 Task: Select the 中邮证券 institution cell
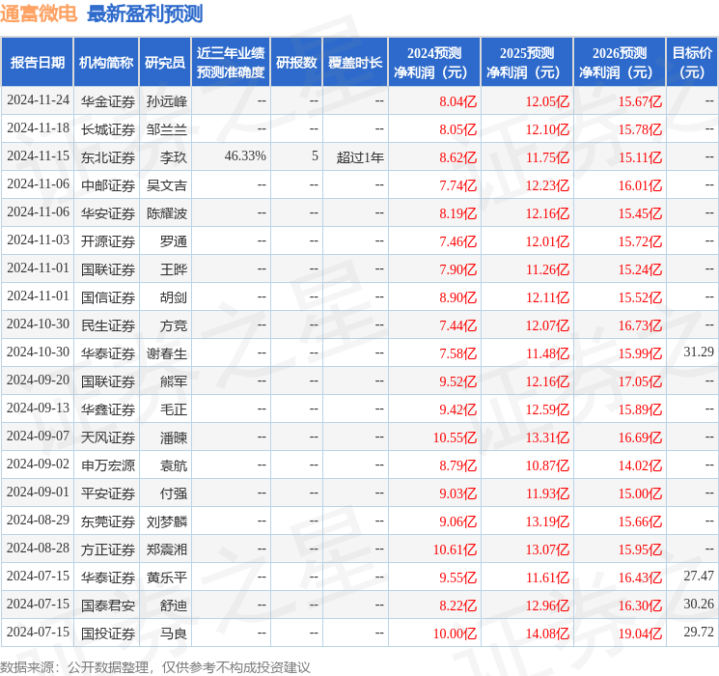pyautogui.click(x=108, y=185)
